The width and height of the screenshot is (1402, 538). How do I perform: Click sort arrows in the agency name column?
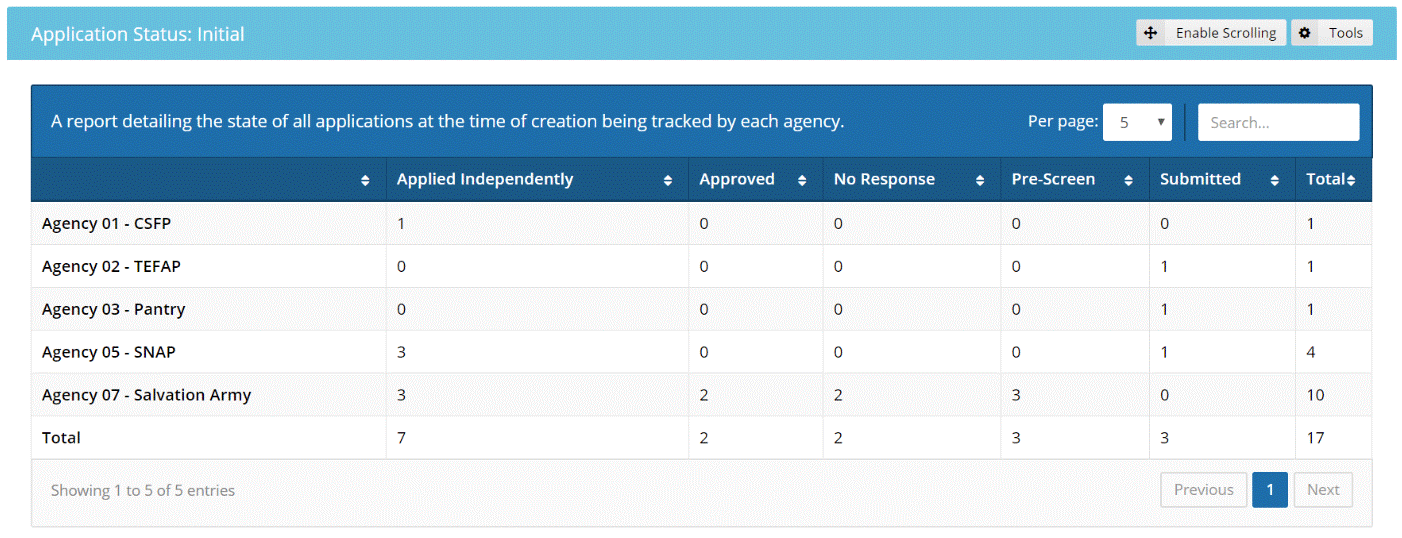(x=365, y=181)
